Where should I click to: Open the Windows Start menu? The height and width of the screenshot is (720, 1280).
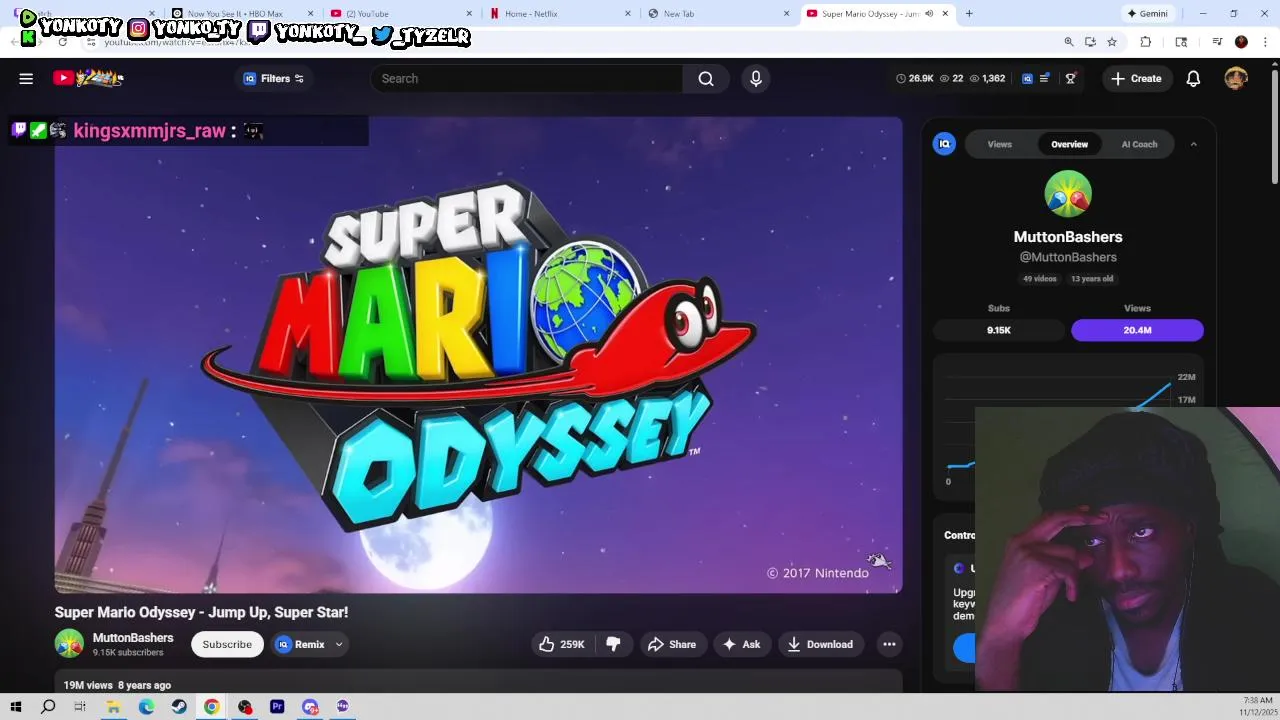click(15, 706)
